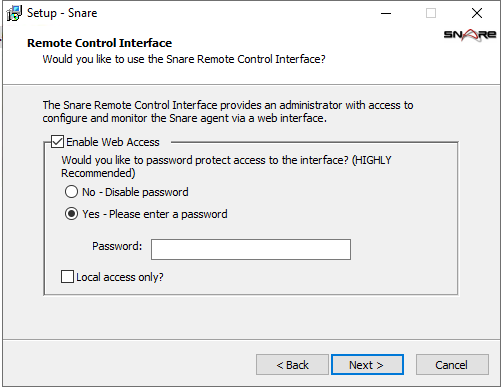This screenshot has width=503, height=388.
Task: Click the 'Password:' field label
Action: pos(117,246)
